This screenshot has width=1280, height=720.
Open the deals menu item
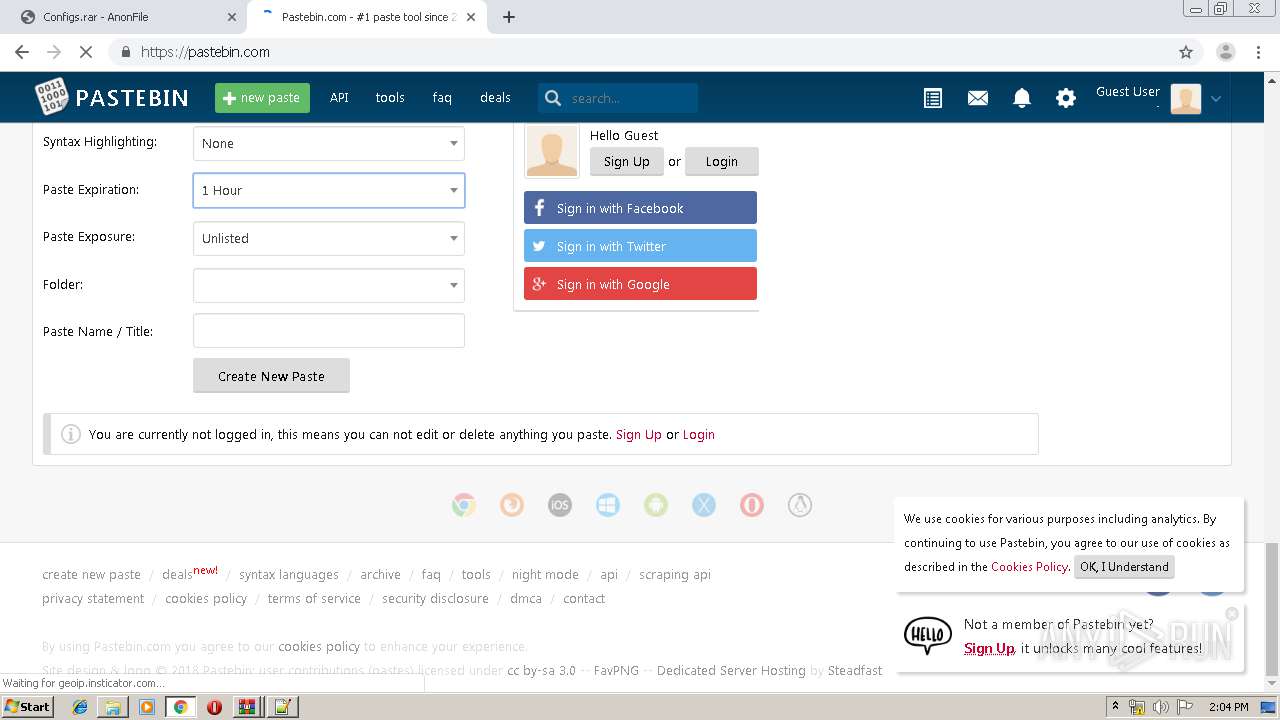click(495, 98)
